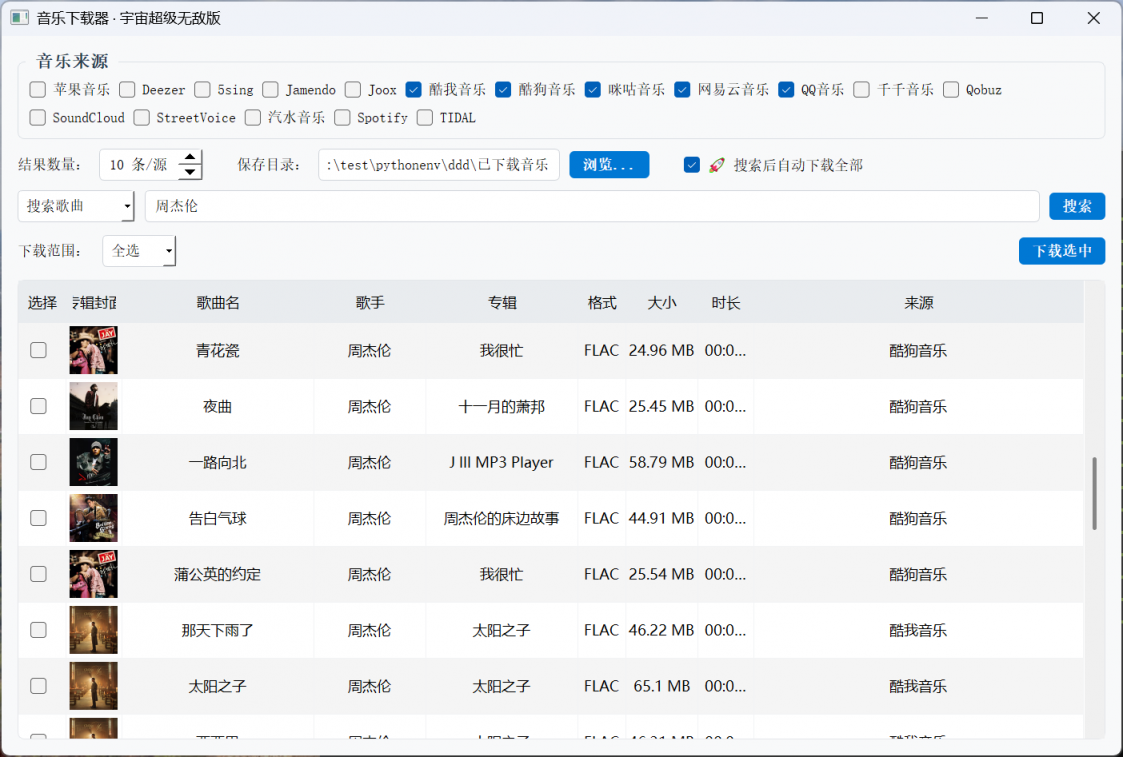Click album cover thumbnail for 夜曲
The width and height of the screenshot is (1123, 757).
tap(93, 407)
